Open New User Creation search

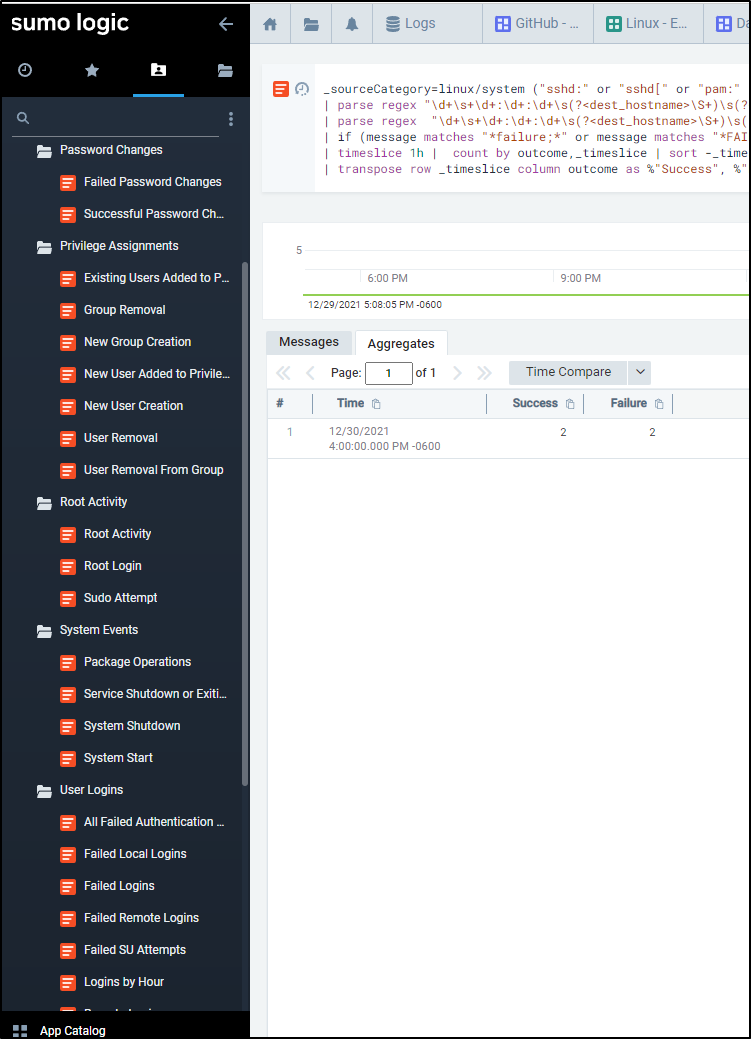pyautogui.click(x=133, y=406)
